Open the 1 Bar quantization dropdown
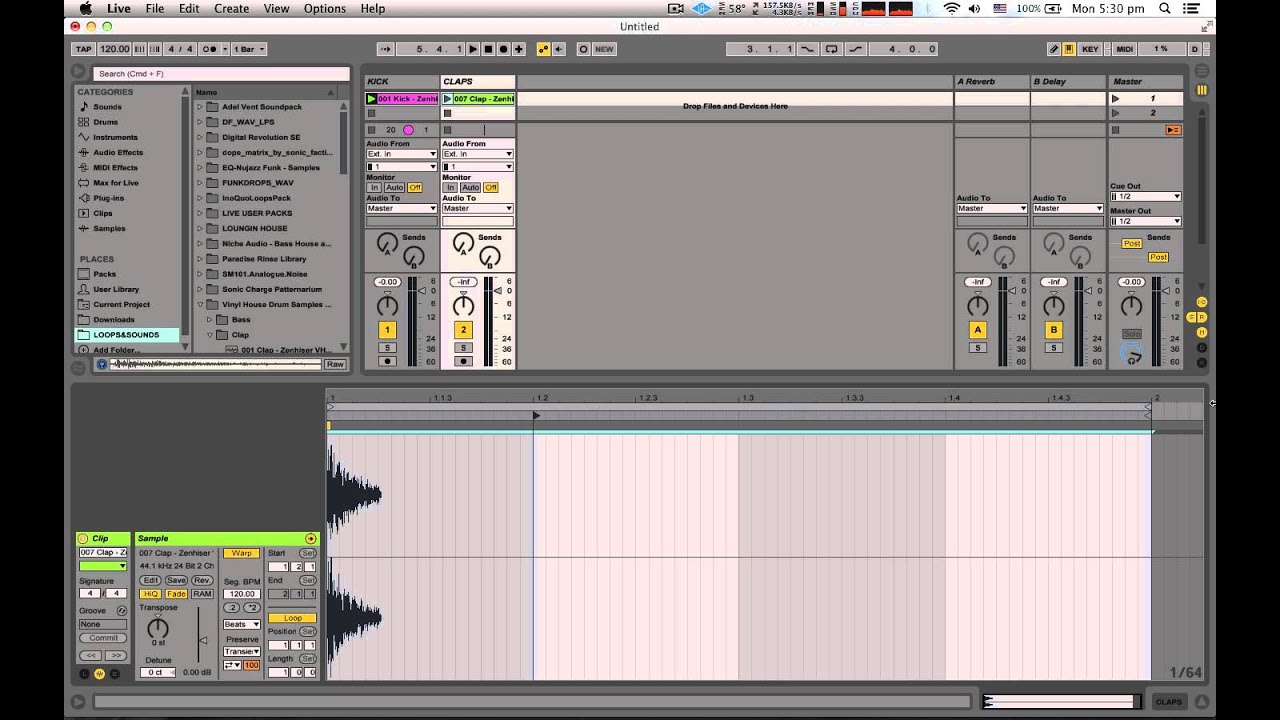1280x720 pixels. click(x=249, y=49)
